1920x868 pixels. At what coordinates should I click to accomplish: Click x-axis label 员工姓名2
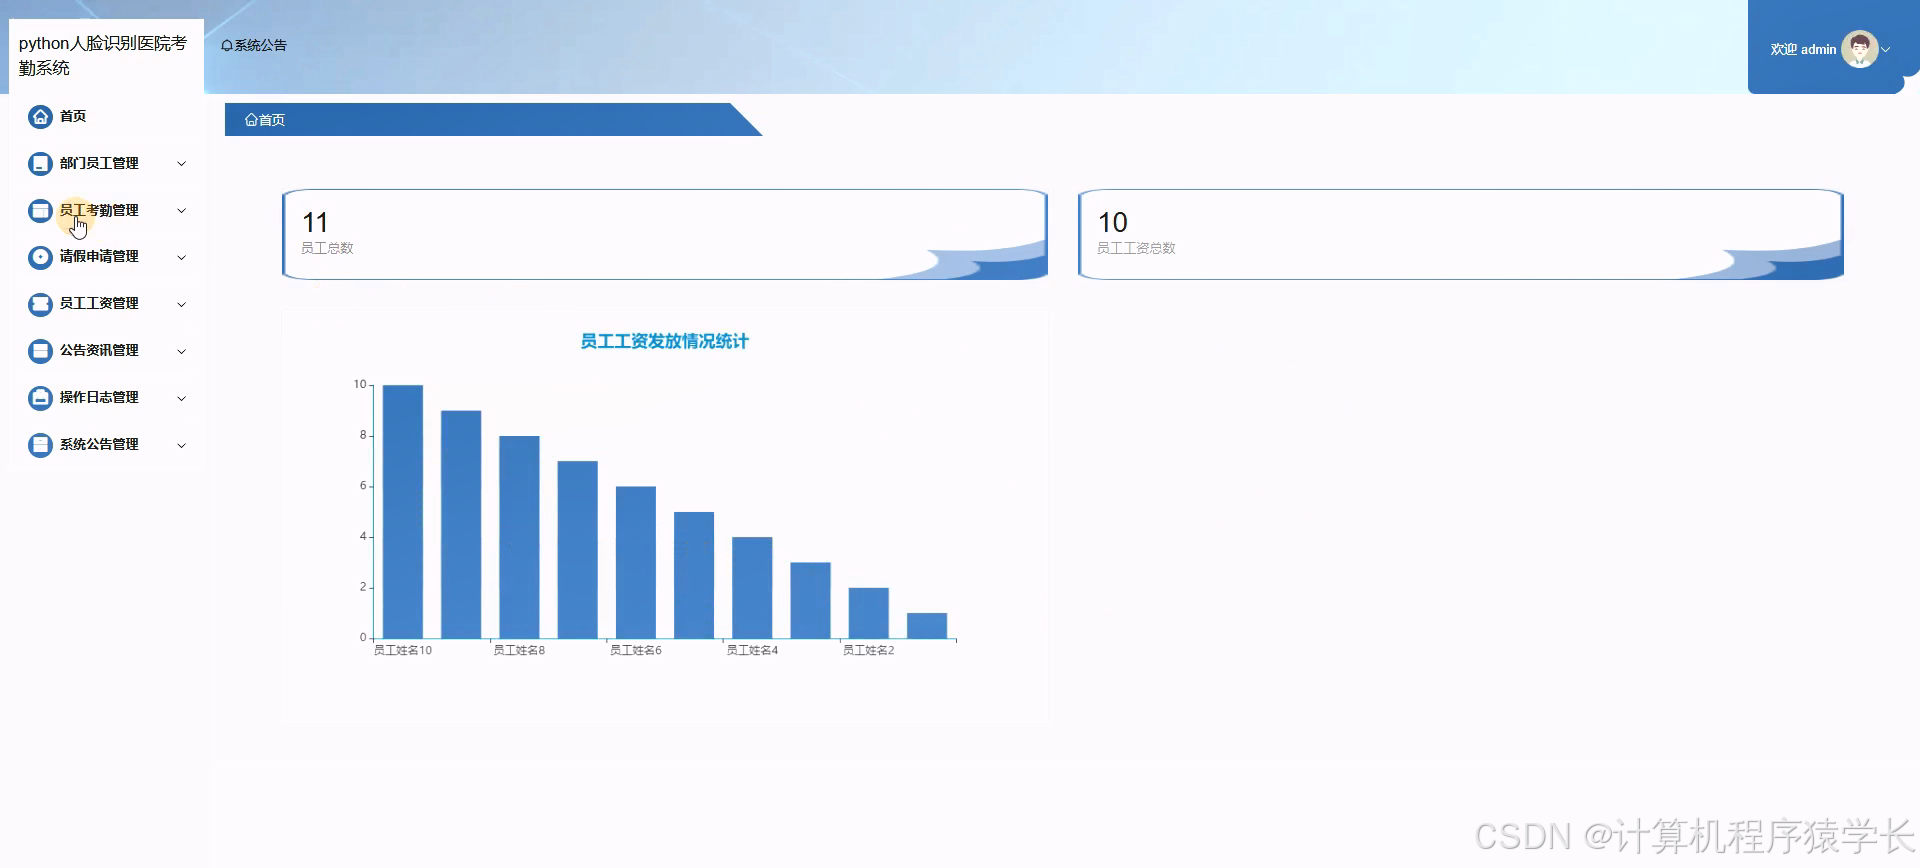(869, 651)
